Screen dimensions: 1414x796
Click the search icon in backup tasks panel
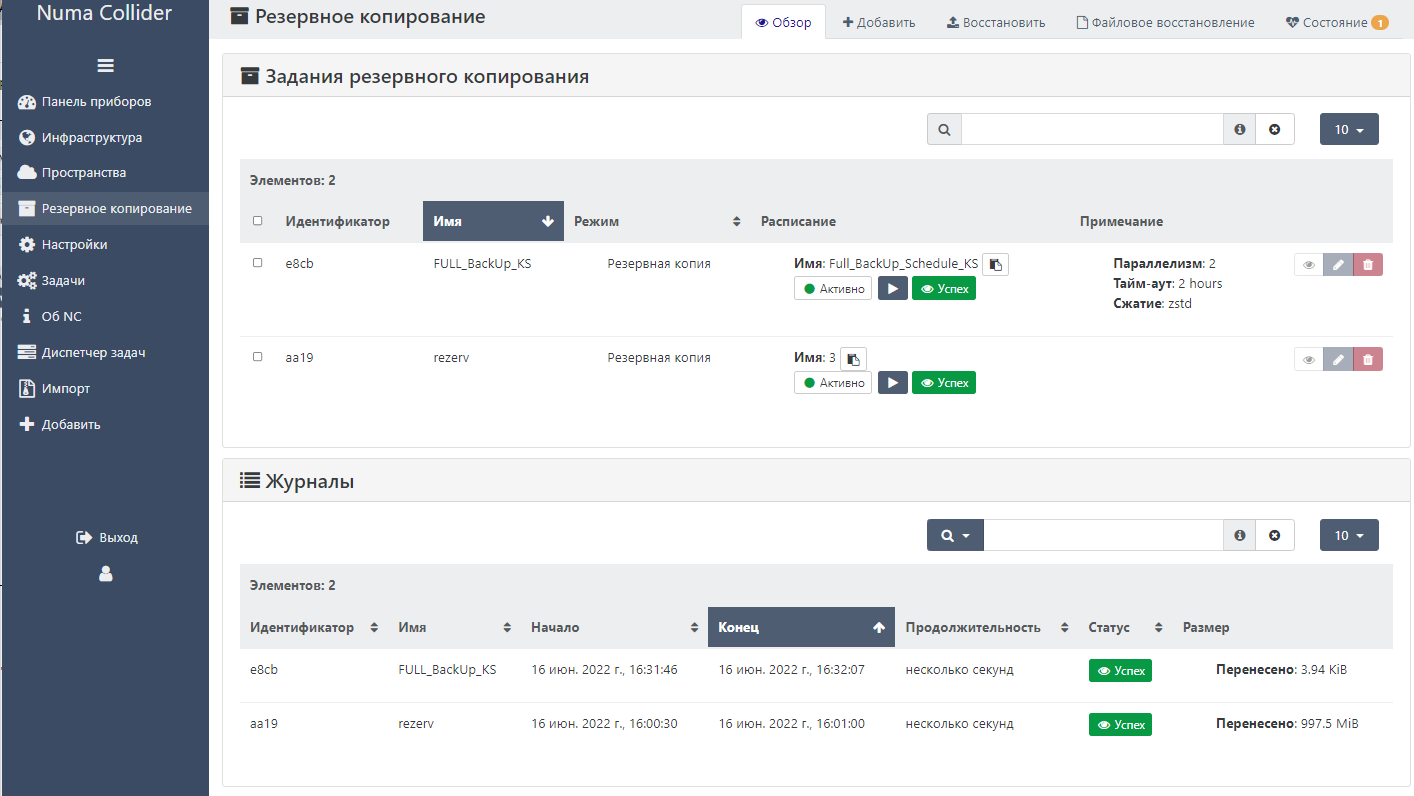944,129
